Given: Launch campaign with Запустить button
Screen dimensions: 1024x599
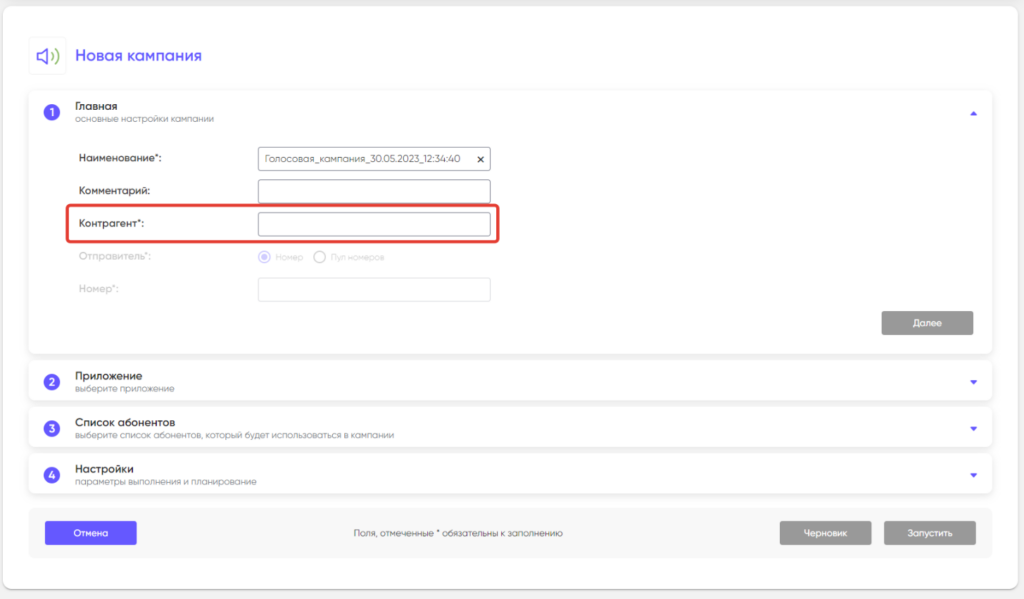Looking at the screenshot, I should (929, 533).
